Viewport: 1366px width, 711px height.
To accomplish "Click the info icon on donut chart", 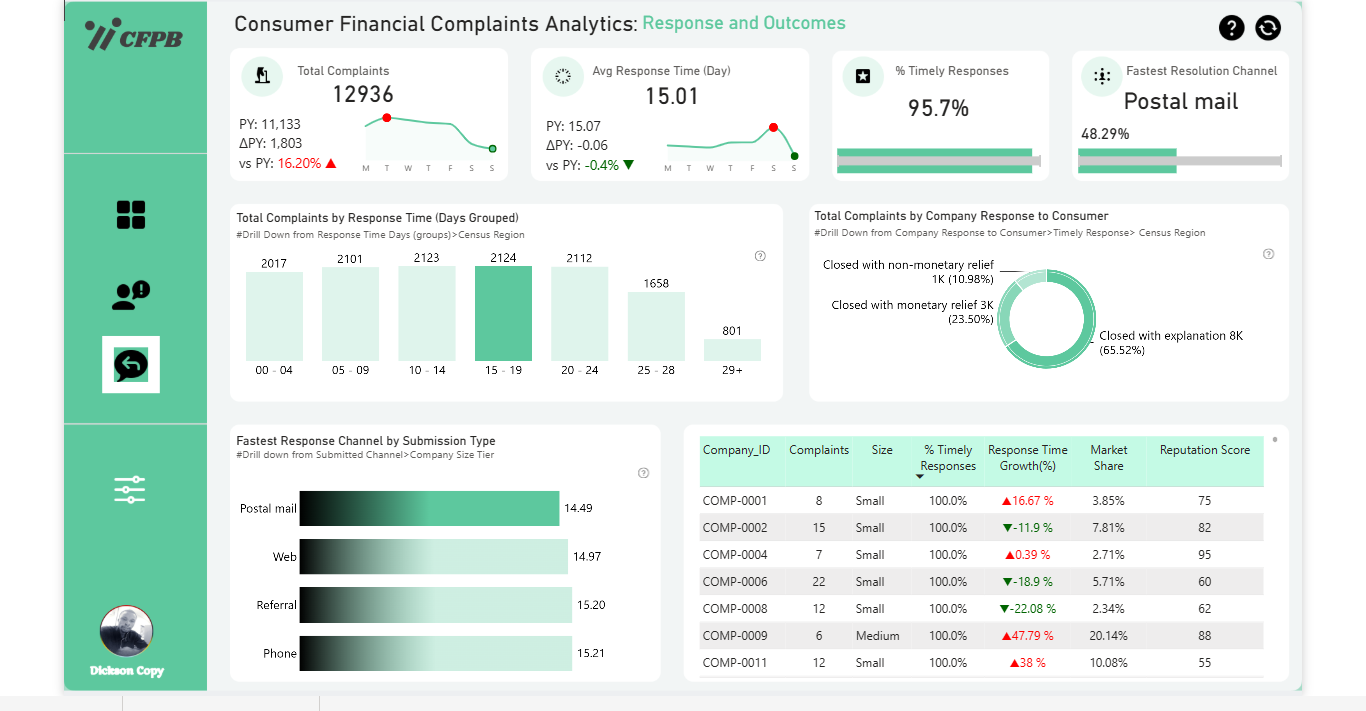I will (x=1268, y=254).
